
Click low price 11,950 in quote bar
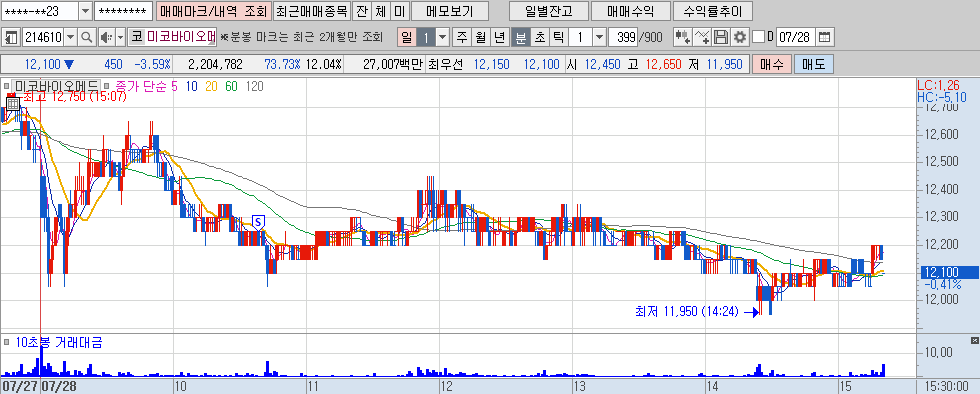(724, 64)
